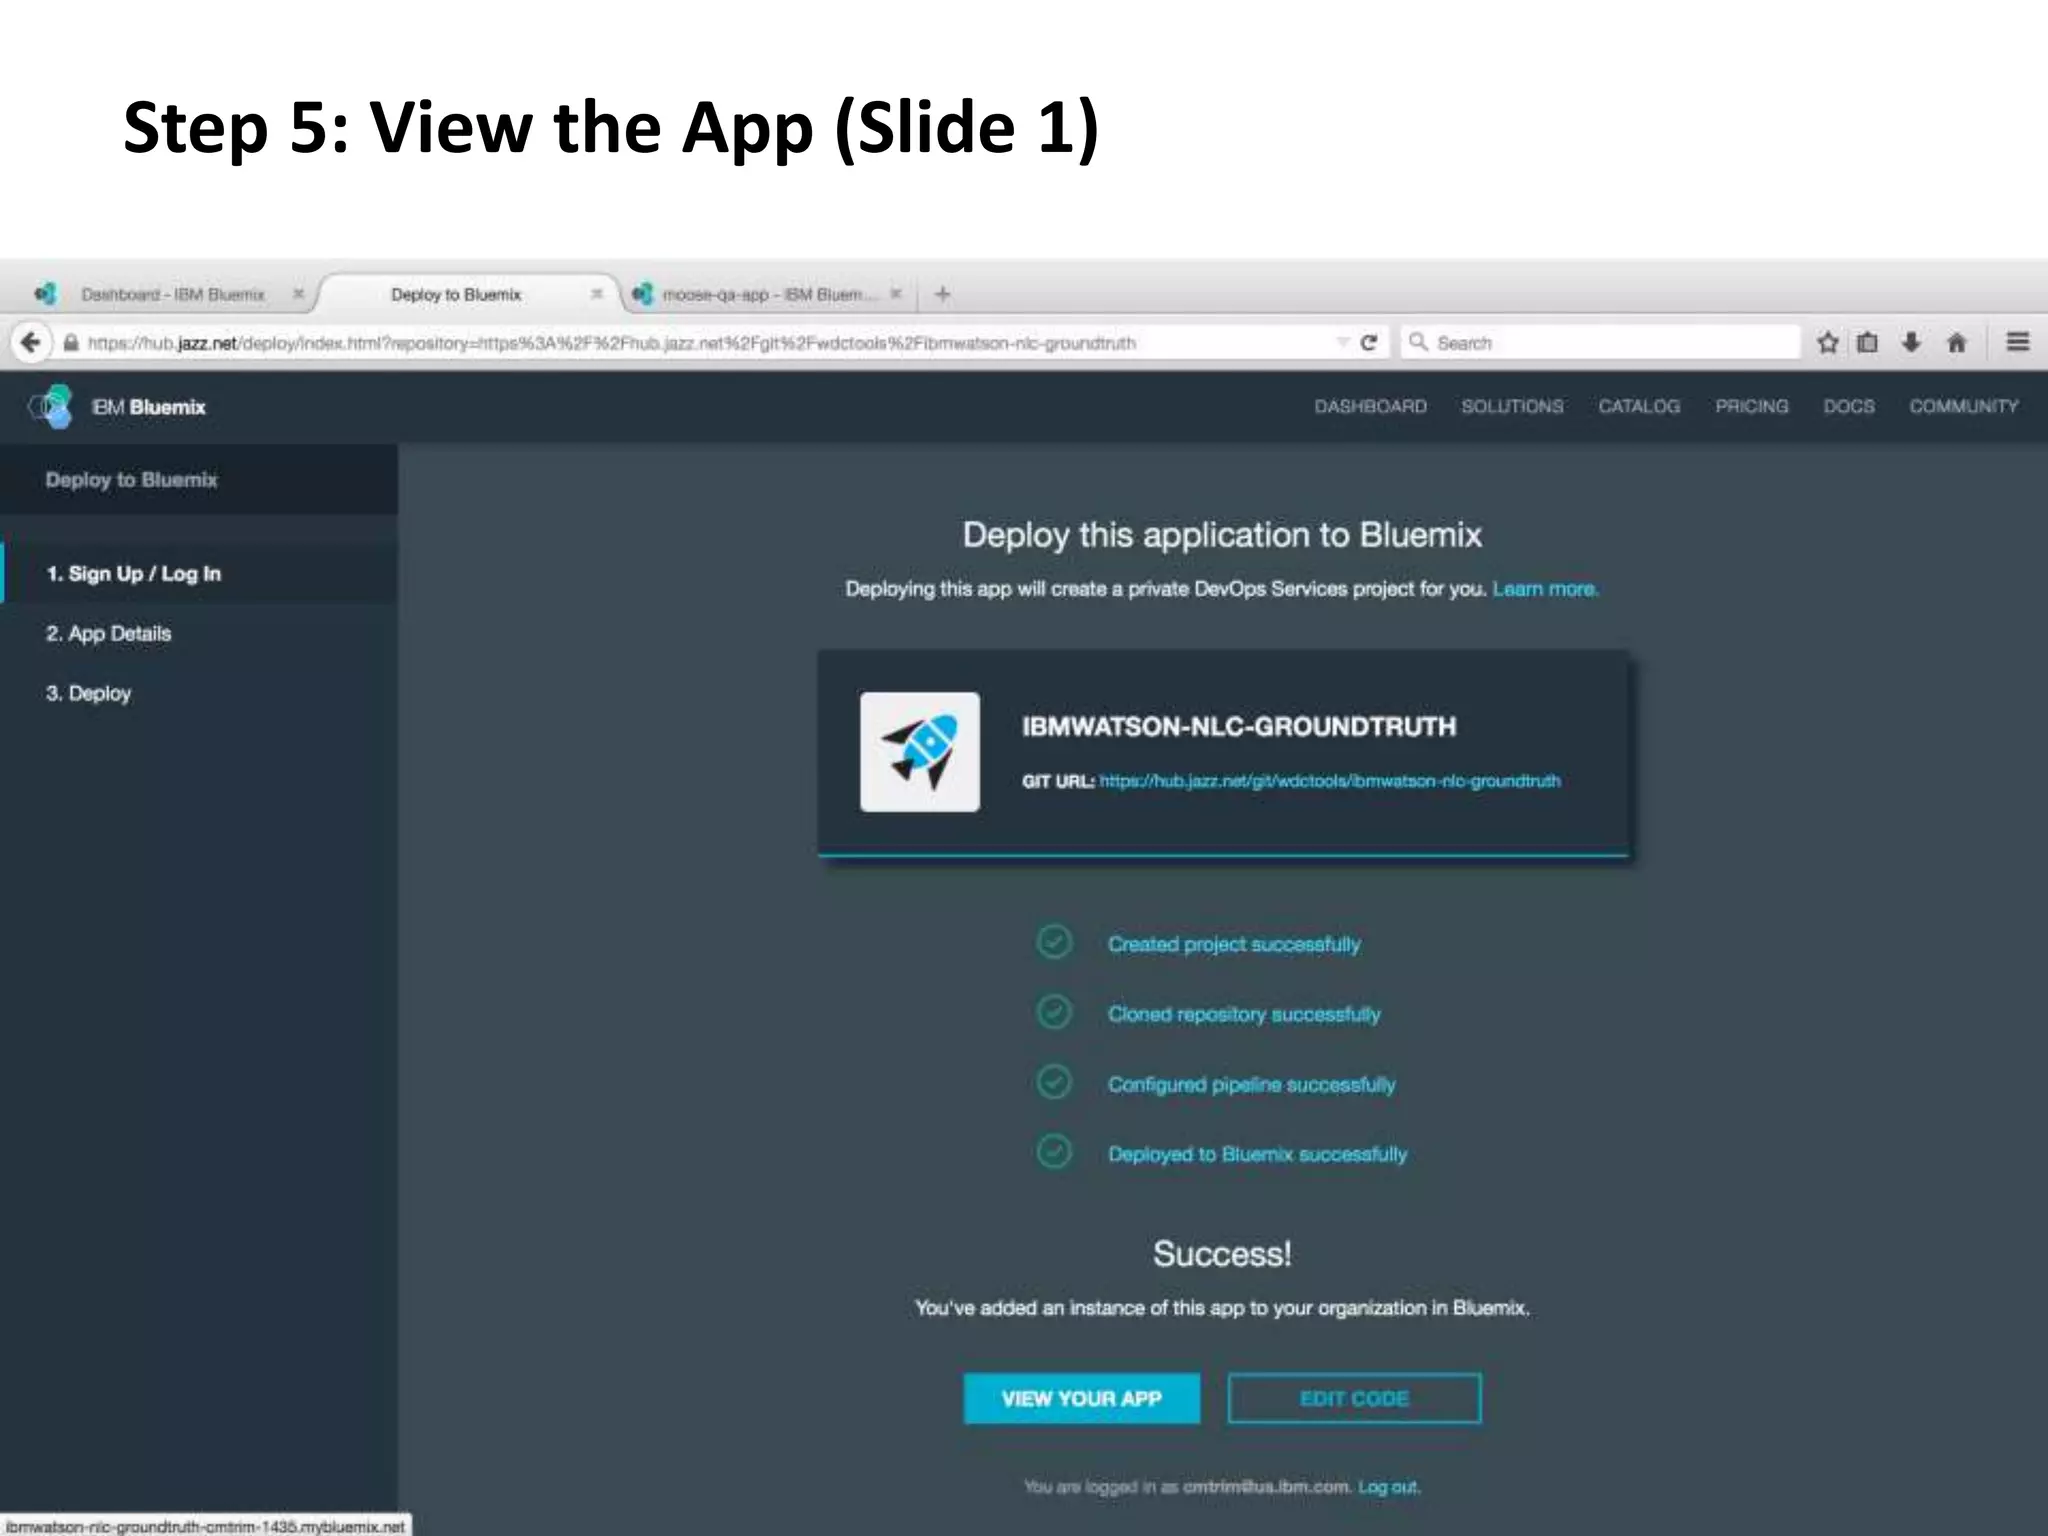Bookmark this page with the star icon

[x=1828, y=343]
